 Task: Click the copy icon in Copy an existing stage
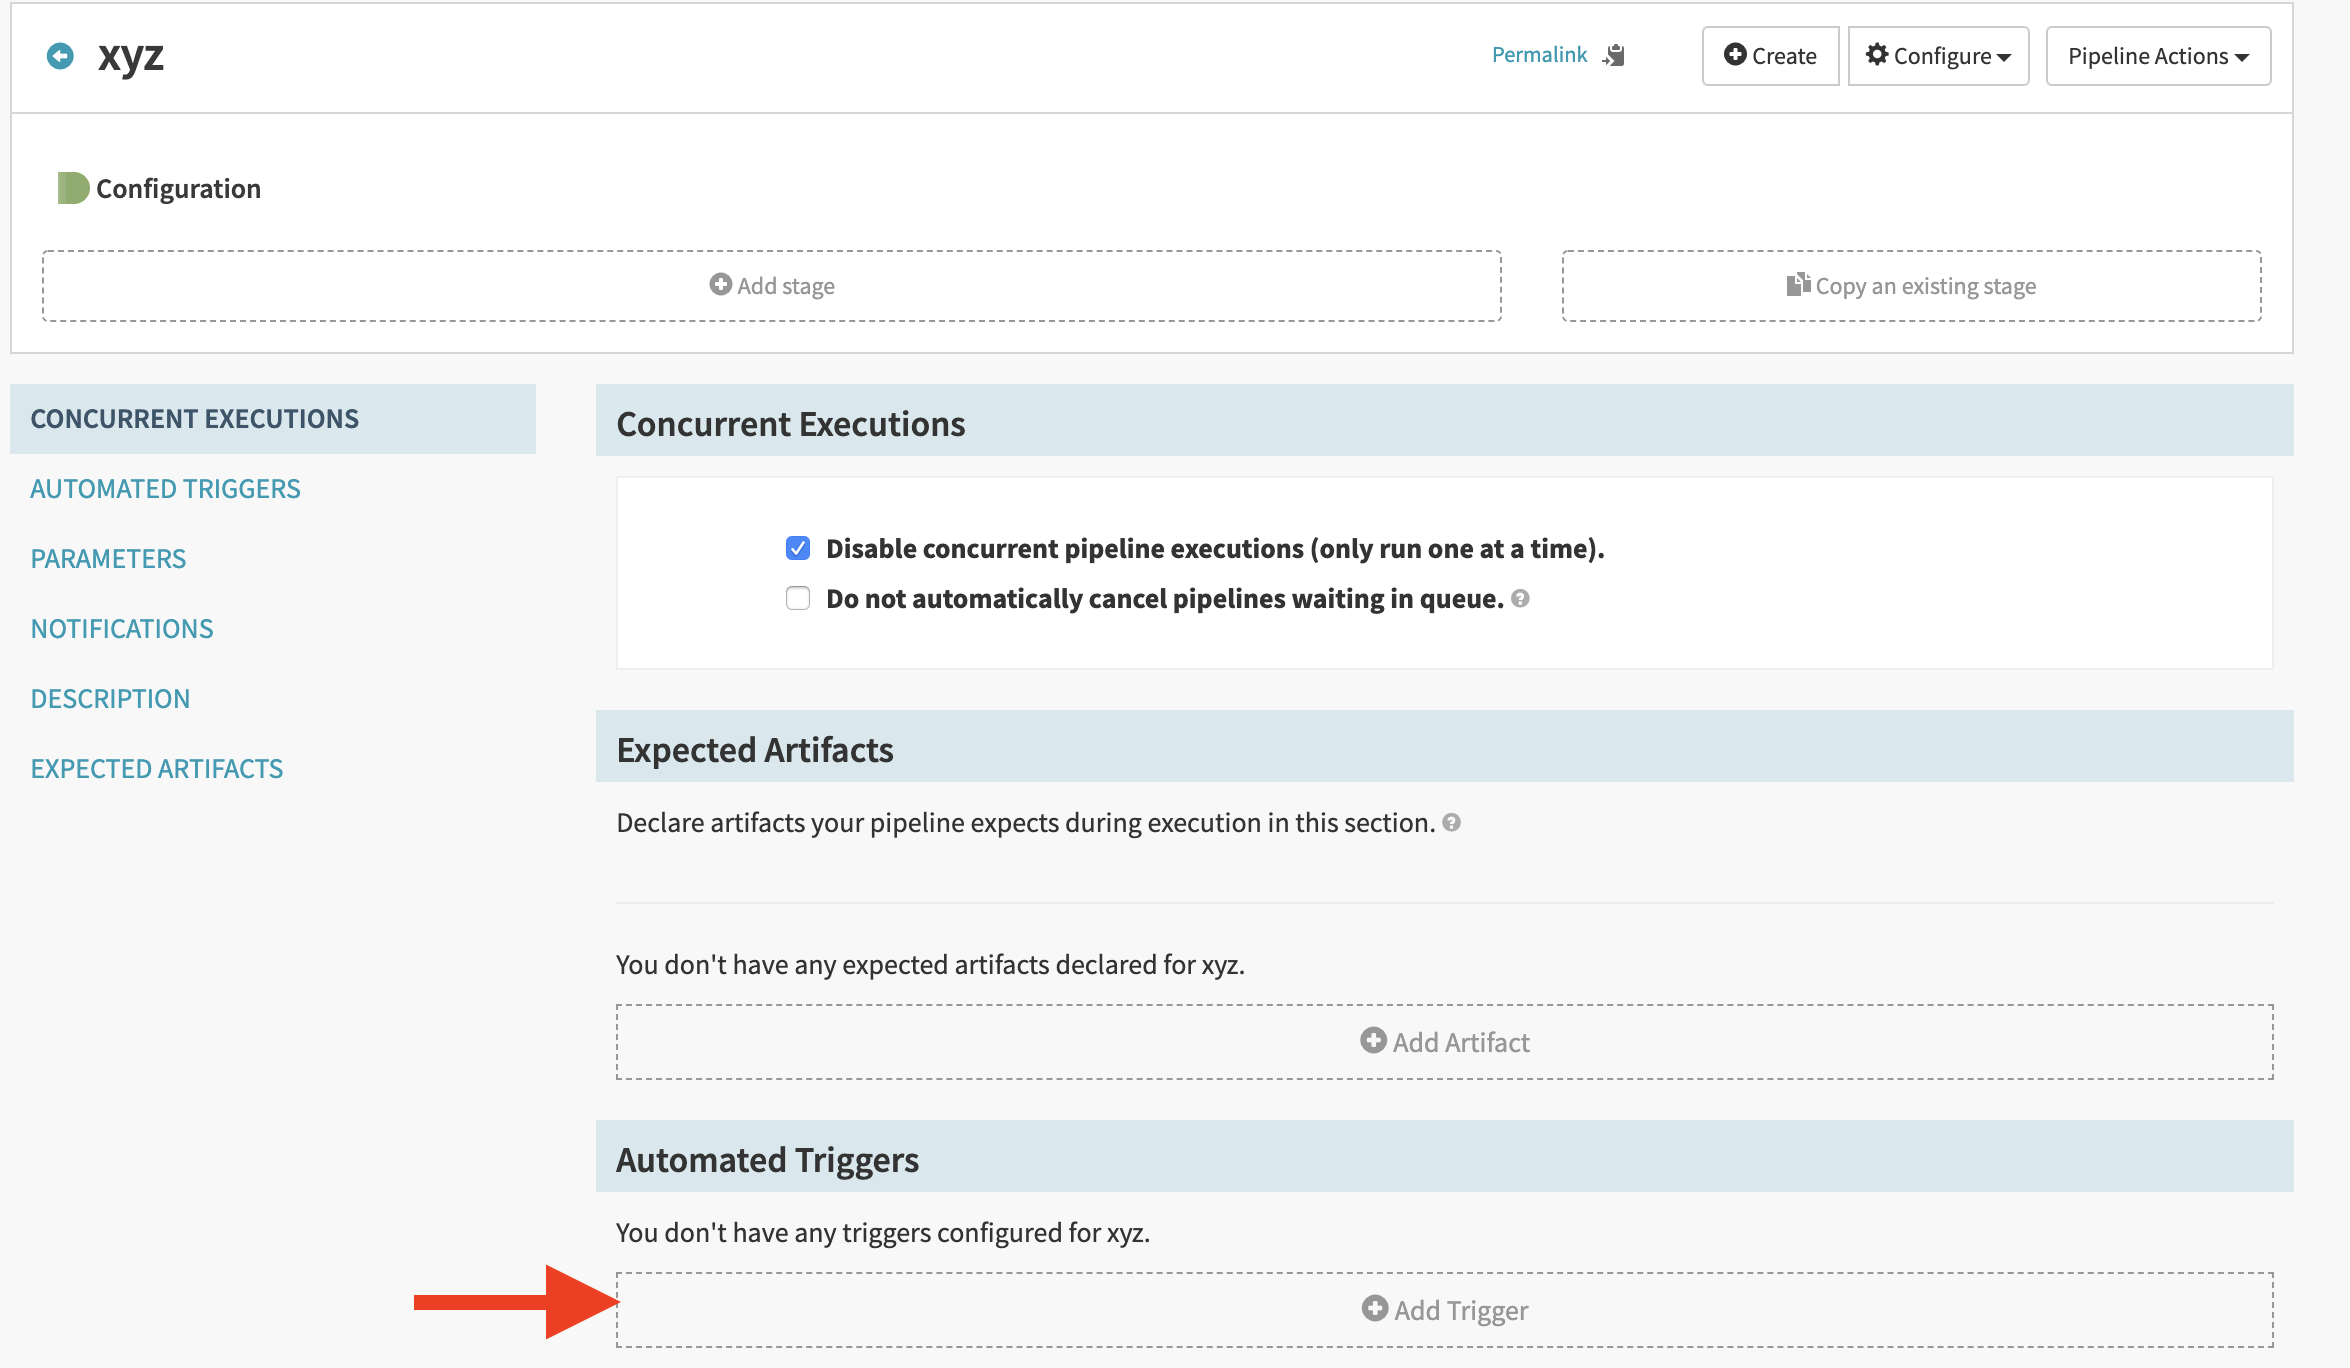click(1798, 285)
